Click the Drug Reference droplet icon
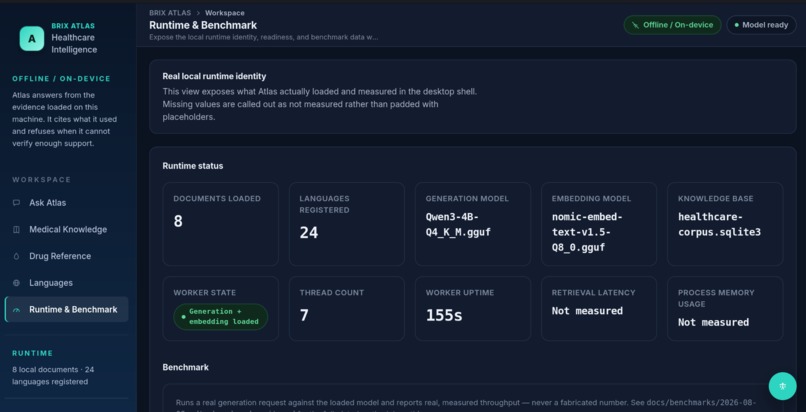 [16, 256]
